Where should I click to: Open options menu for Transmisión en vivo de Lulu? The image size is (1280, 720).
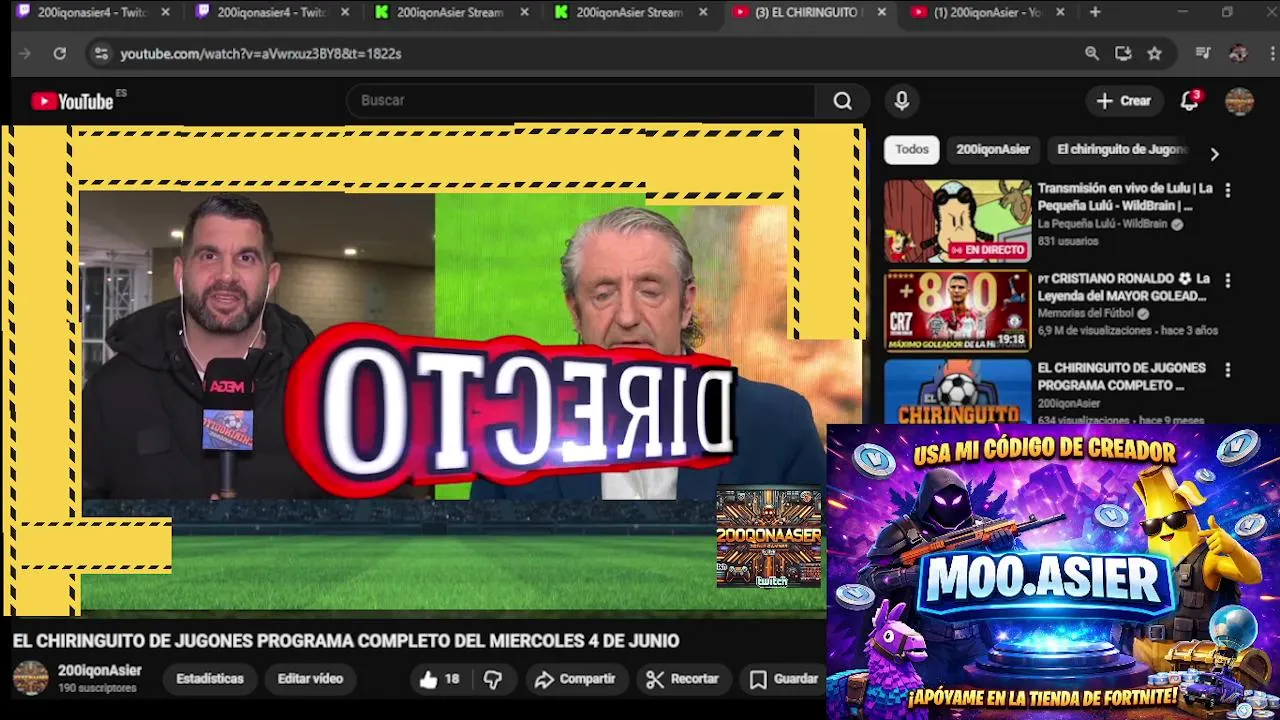pos(1227,190)
